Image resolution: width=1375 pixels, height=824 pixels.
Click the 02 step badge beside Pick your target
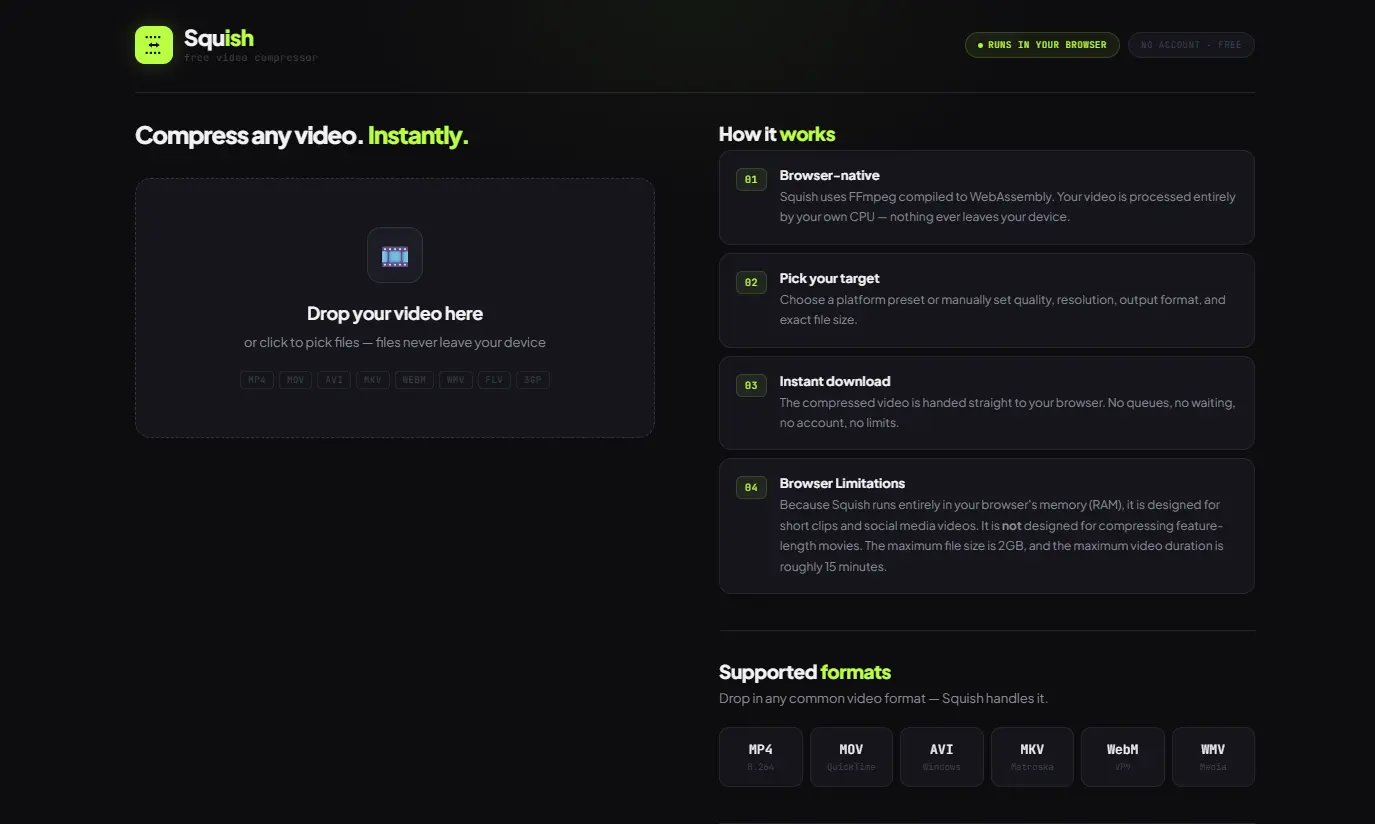[x=751, y=283]
